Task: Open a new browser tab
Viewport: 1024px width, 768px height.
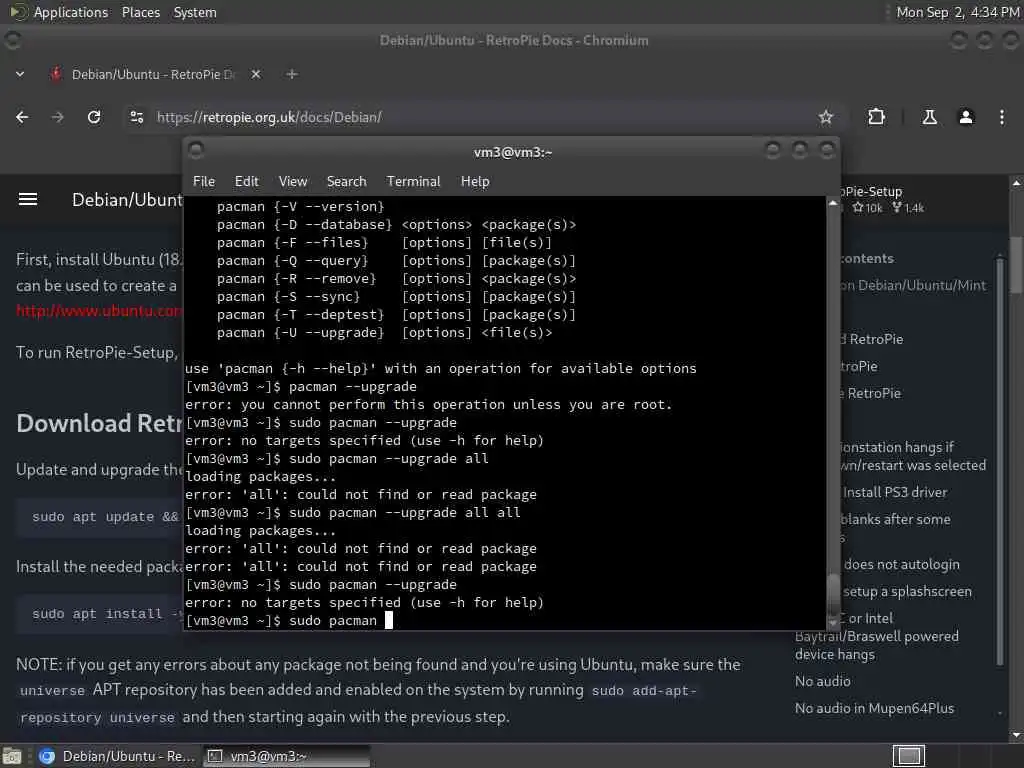Action: point(292,74)
